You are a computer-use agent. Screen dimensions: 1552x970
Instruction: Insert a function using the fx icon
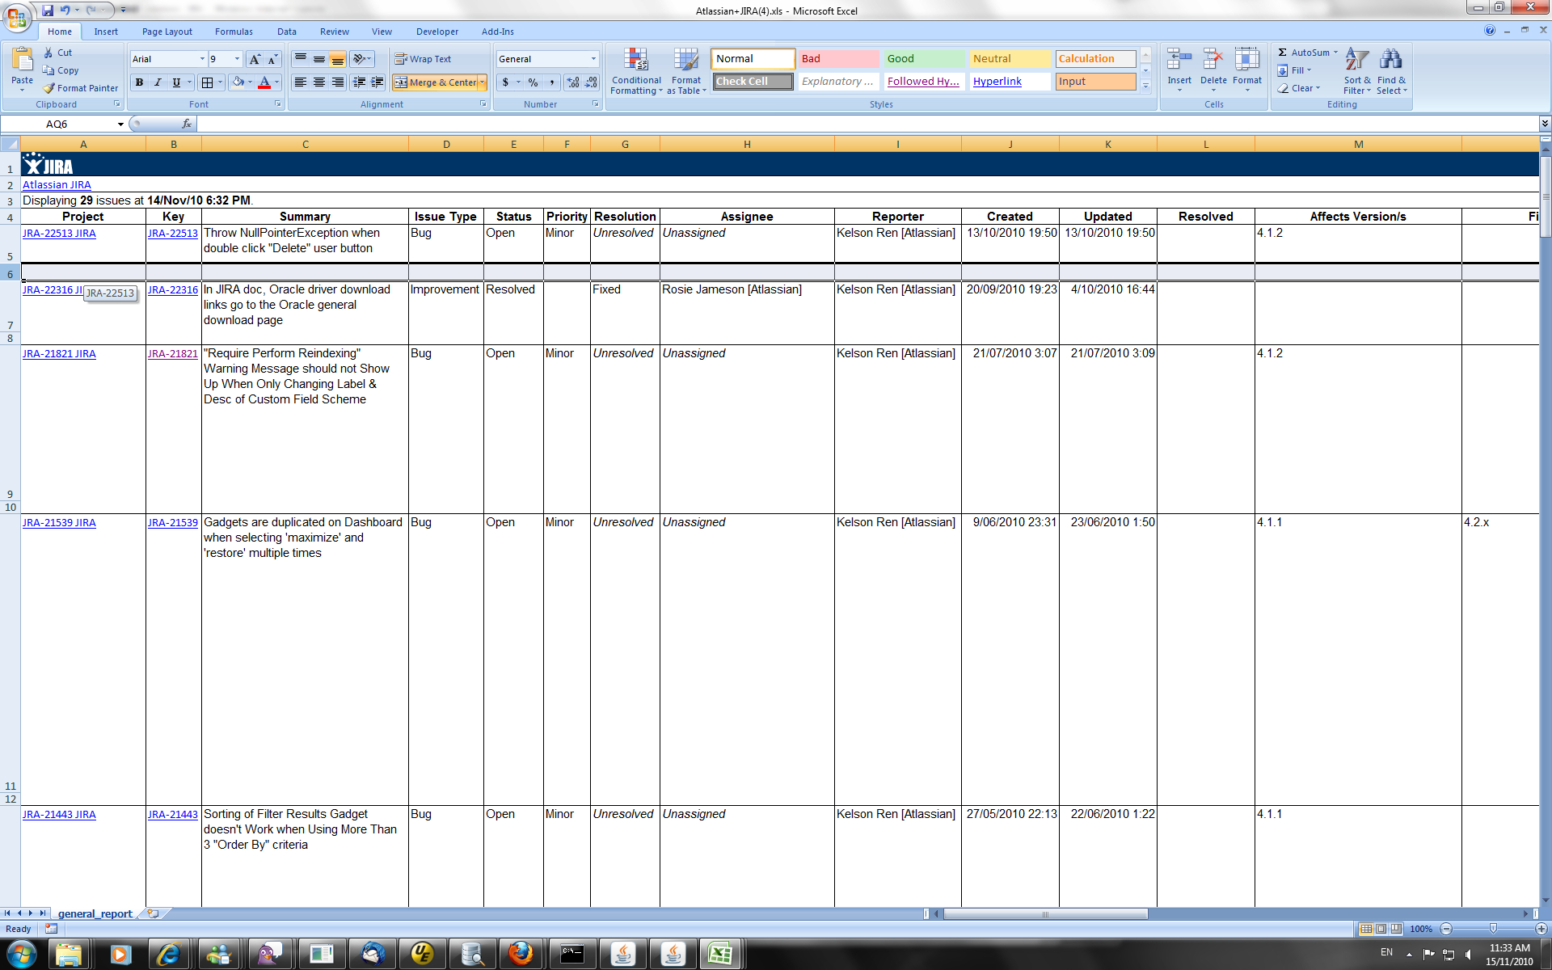(x=186, y=123)
